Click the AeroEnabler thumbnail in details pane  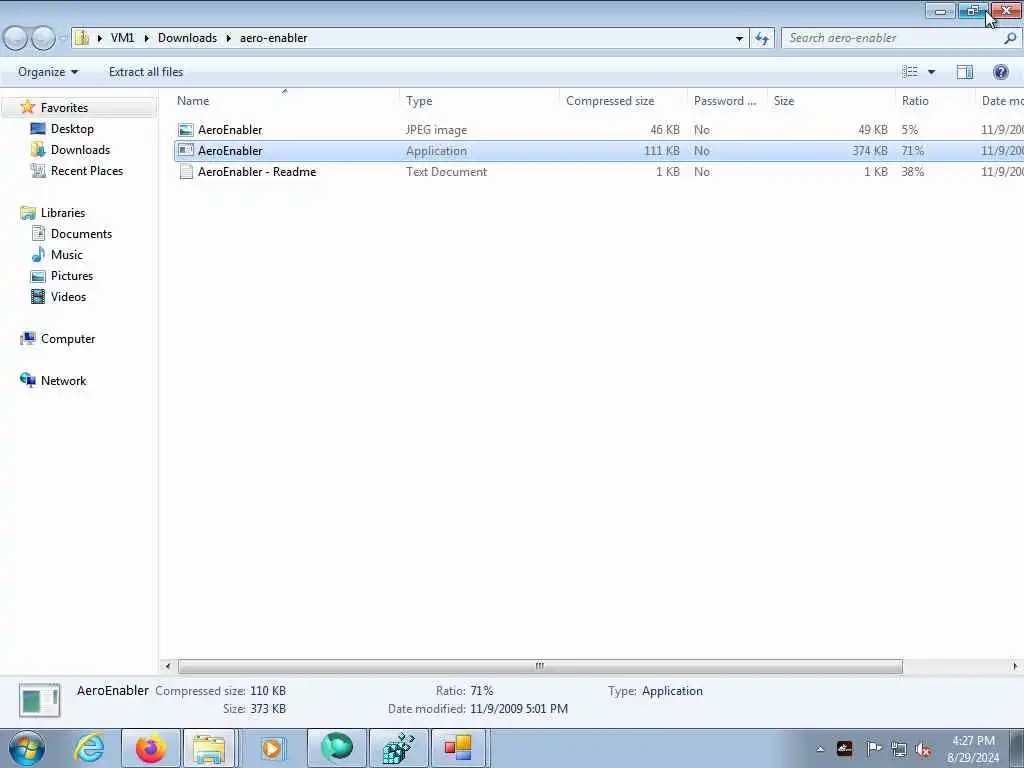coord(39,700)
